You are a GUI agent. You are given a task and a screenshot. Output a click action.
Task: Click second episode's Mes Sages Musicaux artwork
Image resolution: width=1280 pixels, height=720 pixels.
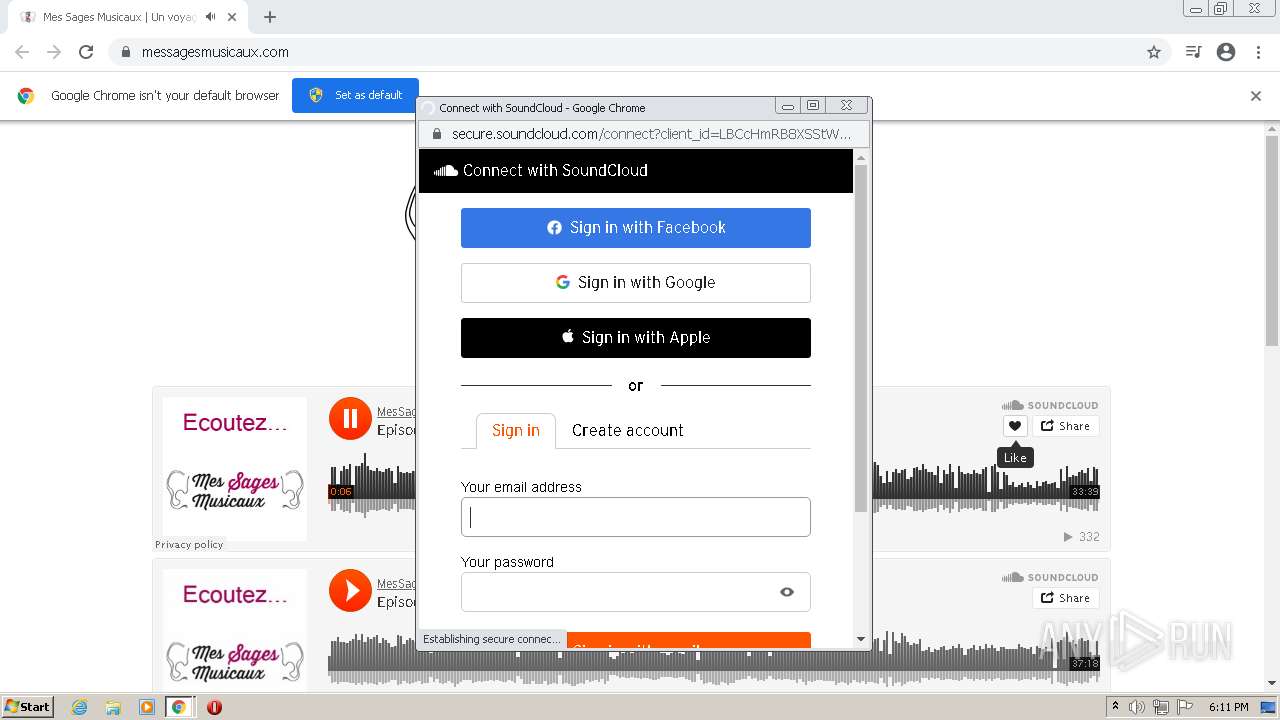click(235, 630)
